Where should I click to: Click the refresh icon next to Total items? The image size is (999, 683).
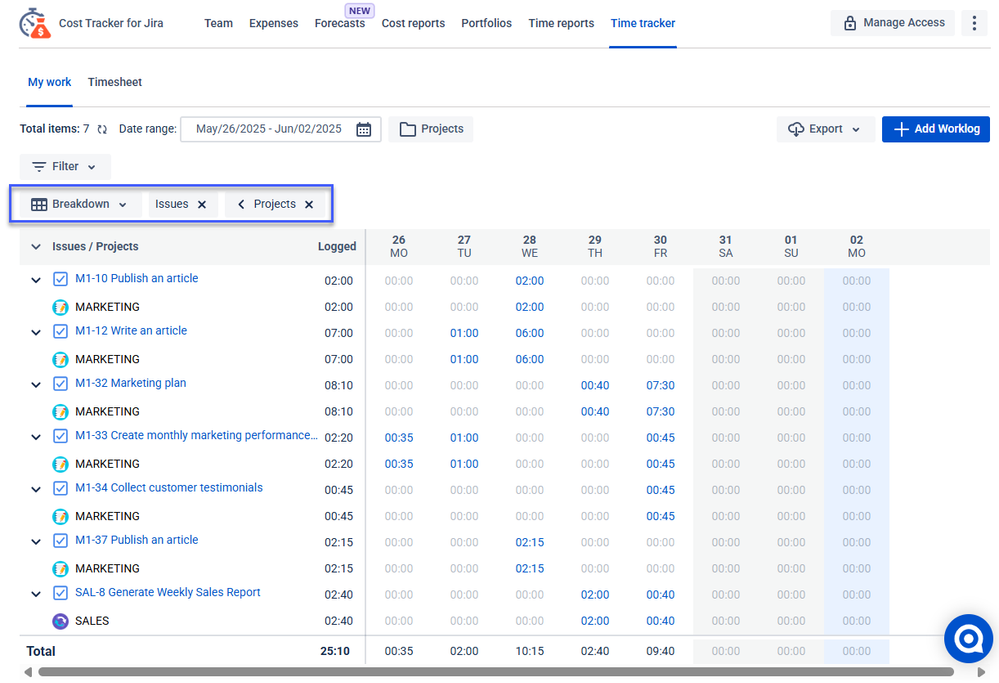point(102,129)
